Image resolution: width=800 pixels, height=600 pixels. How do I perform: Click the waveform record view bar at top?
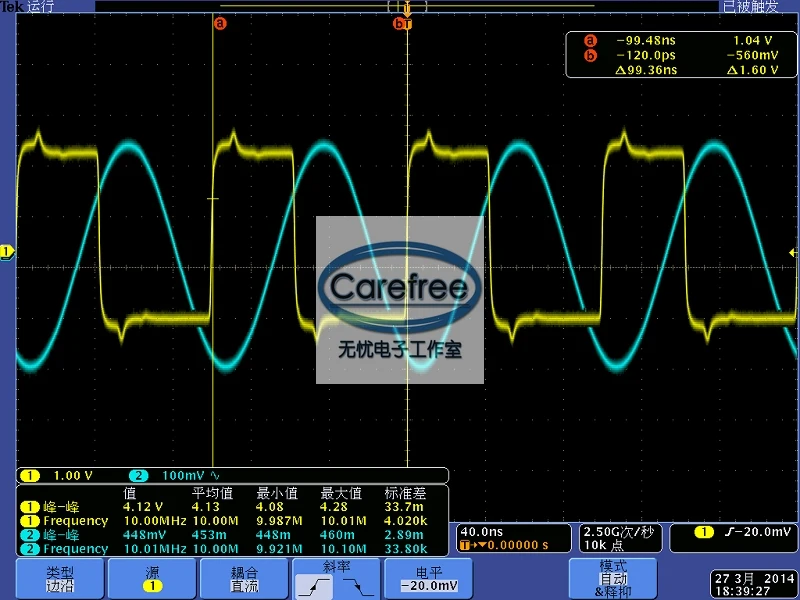coord(407,6)
